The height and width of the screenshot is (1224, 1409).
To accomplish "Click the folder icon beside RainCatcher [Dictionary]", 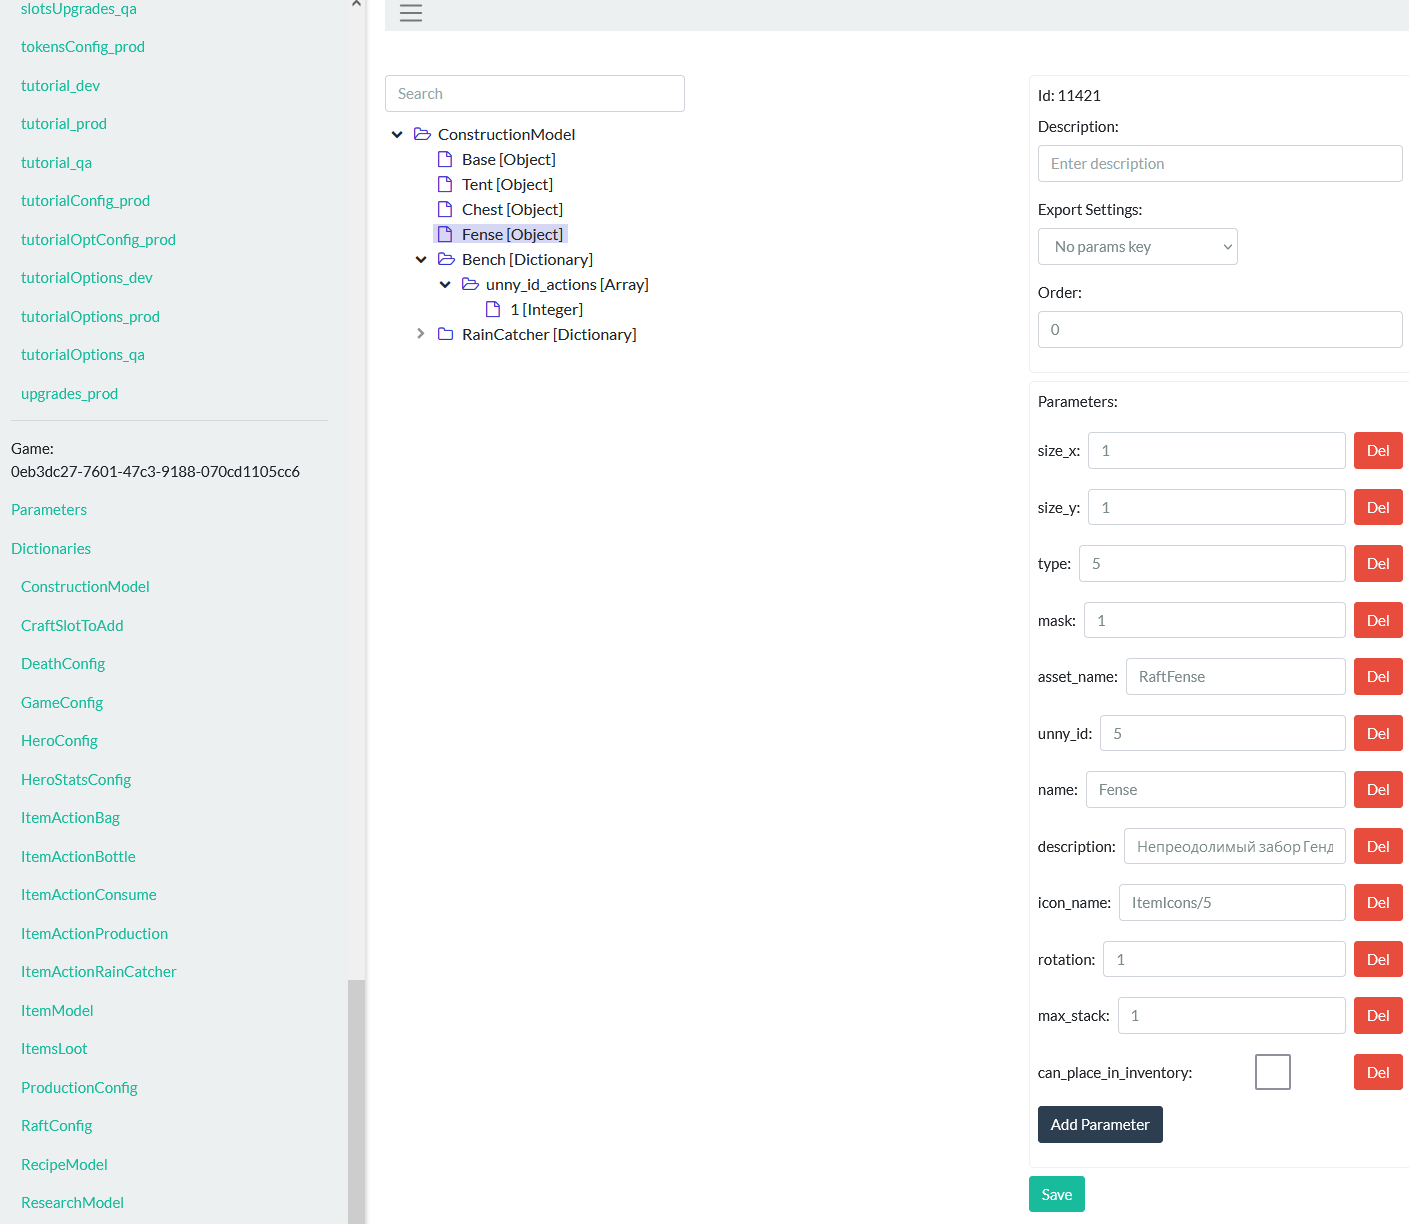I will 446,334.
